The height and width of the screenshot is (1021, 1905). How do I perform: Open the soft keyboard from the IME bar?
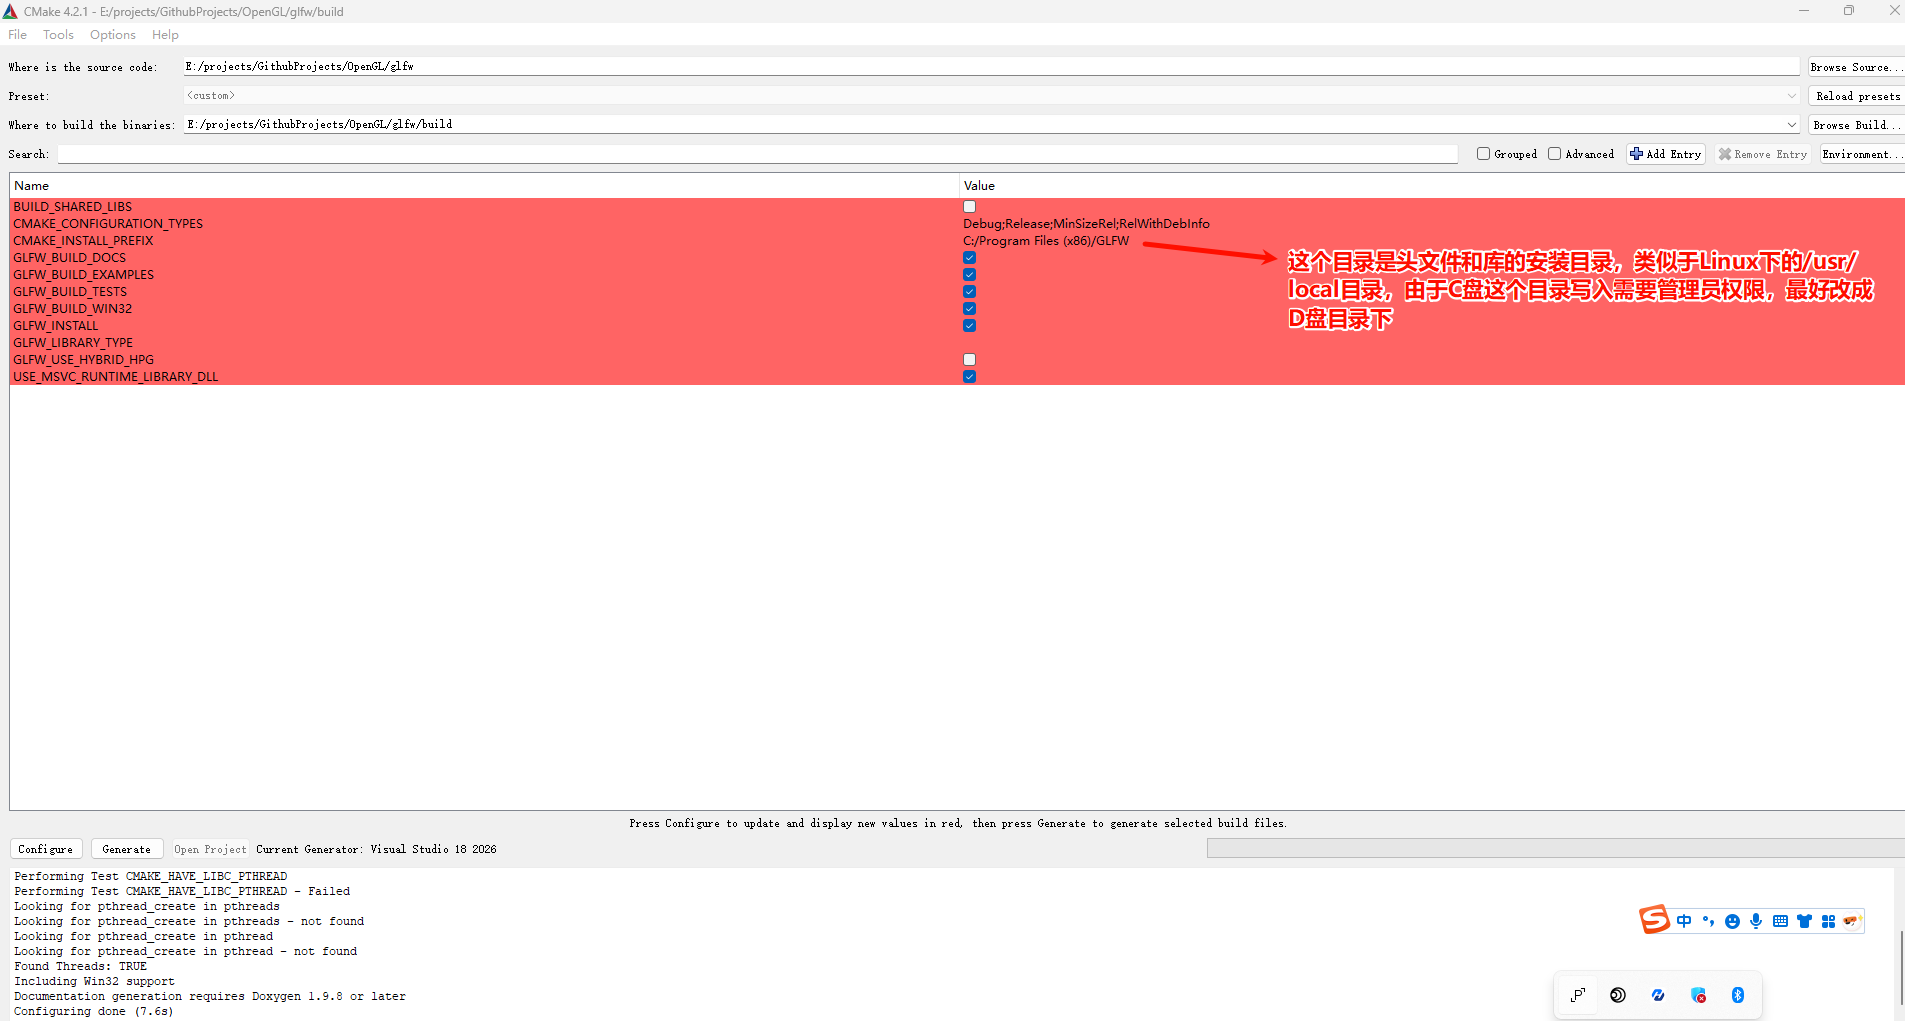click(x=1780, y=921)
